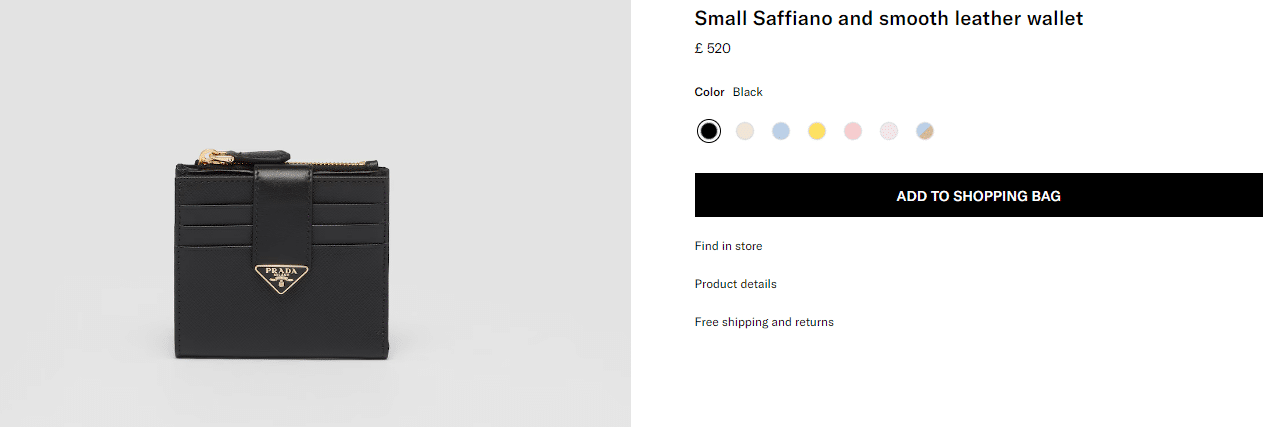The height and width of the screenshot is (427, 1269).
Task: Choose the solid pink color swatch
Action: [852, 131]
